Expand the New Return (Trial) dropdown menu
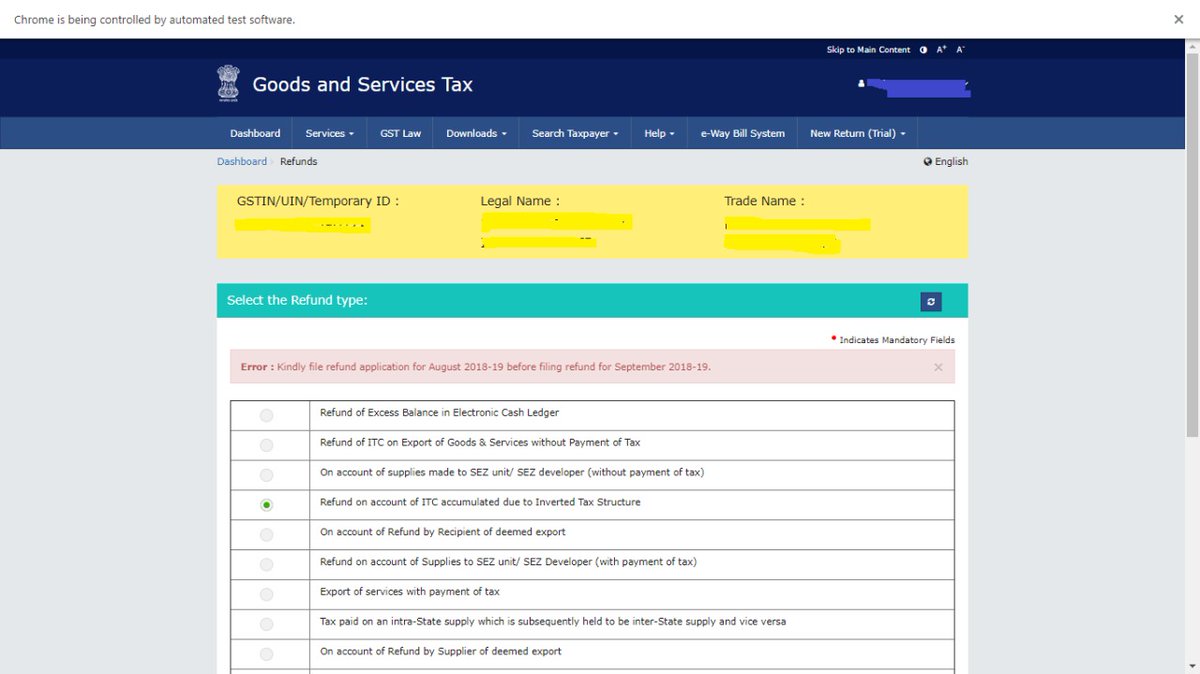 [857, 133]
